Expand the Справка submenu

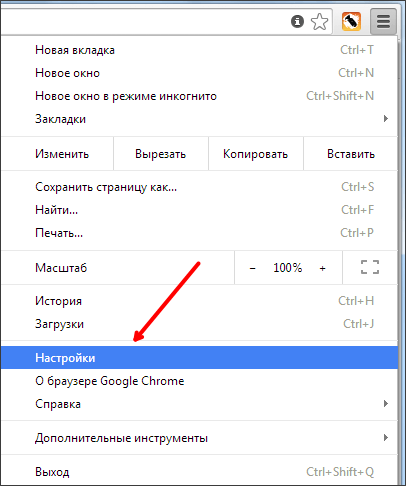pyautogui.click(x=199, y=404)
